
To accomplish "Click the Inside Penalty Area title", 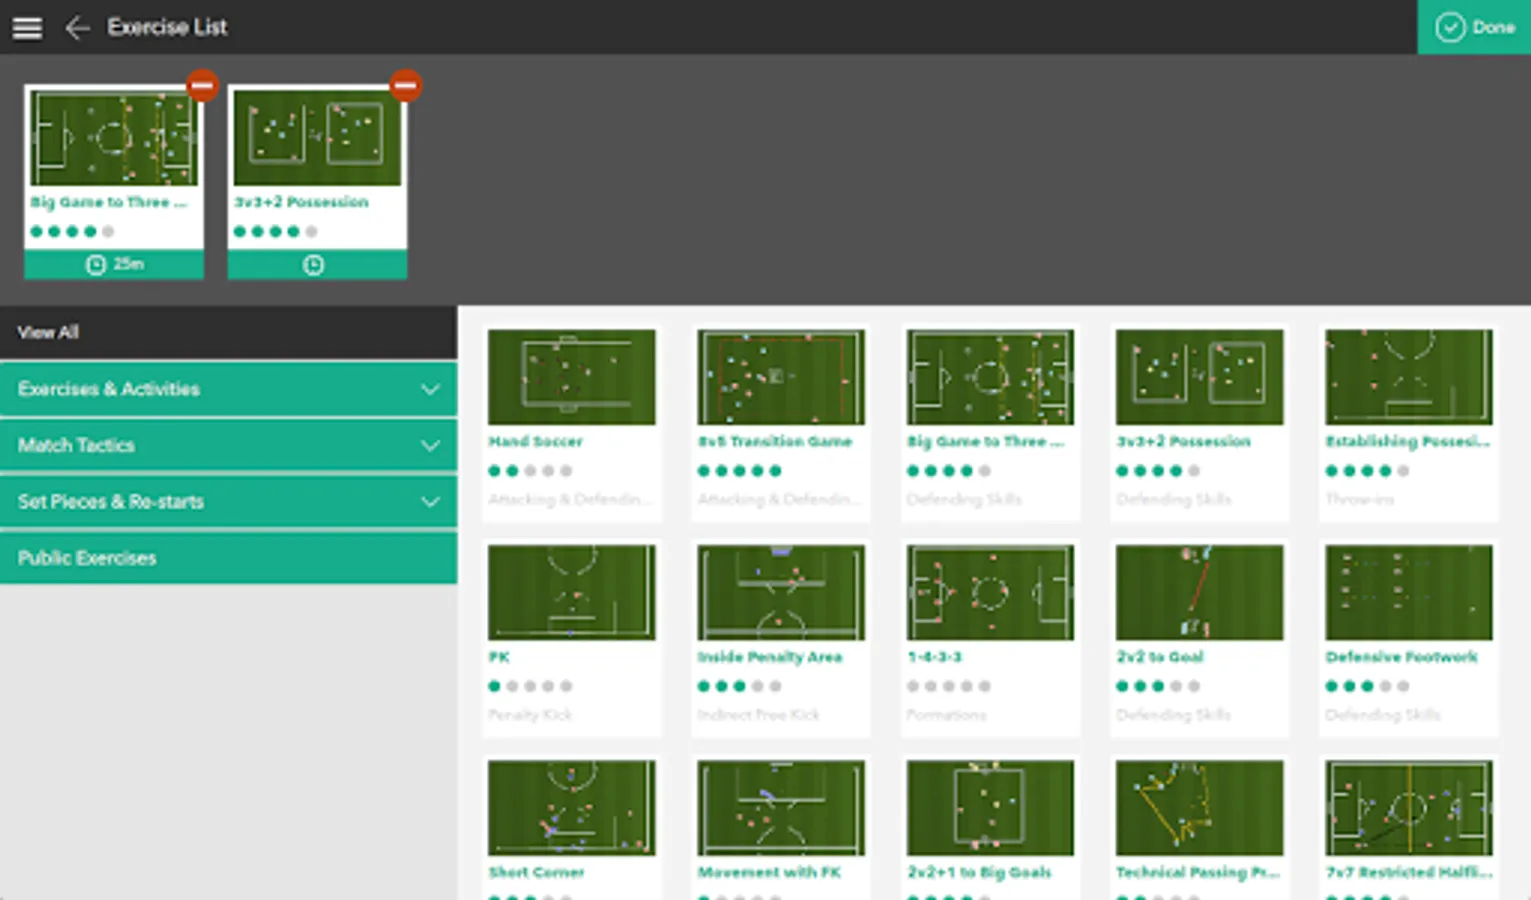I will [770, 657].
